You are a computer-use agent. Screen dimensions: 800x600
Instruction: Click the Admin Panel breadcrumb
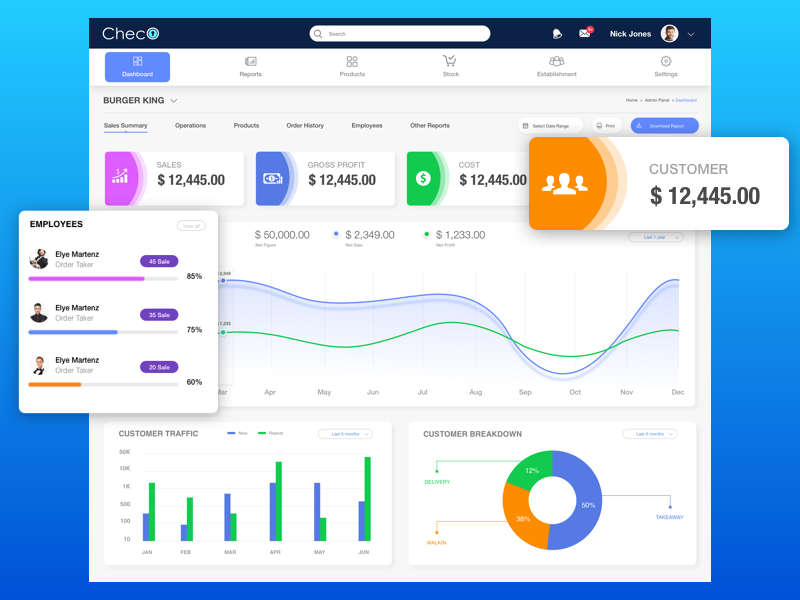pyautogui.click(x=657, y=100)
